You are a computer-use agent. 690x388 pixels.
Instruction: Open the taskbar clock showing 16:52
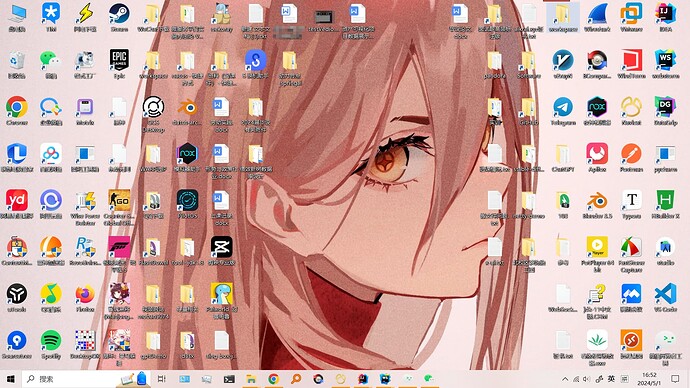pyautogui.click(x=650, y=379)
